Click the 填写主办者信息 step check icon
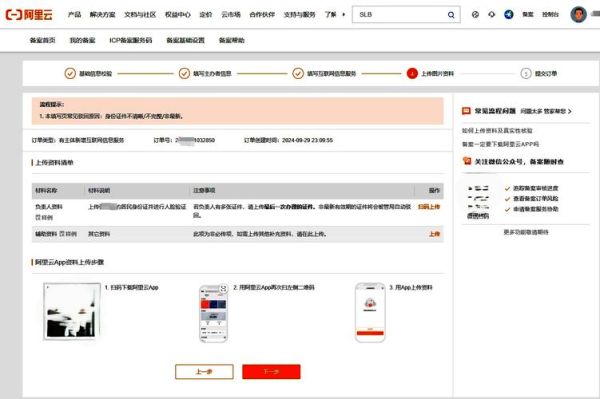Image resolution: width=600 pixels, height=399 pixels. pos(184,73)
